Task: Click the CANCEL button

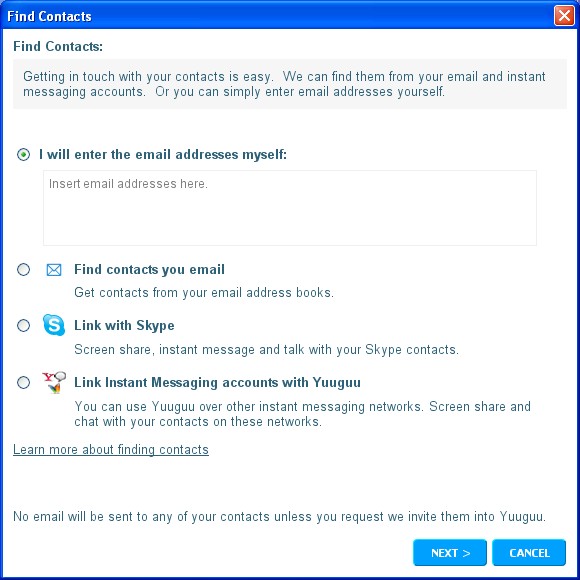Action: (529, 553)
